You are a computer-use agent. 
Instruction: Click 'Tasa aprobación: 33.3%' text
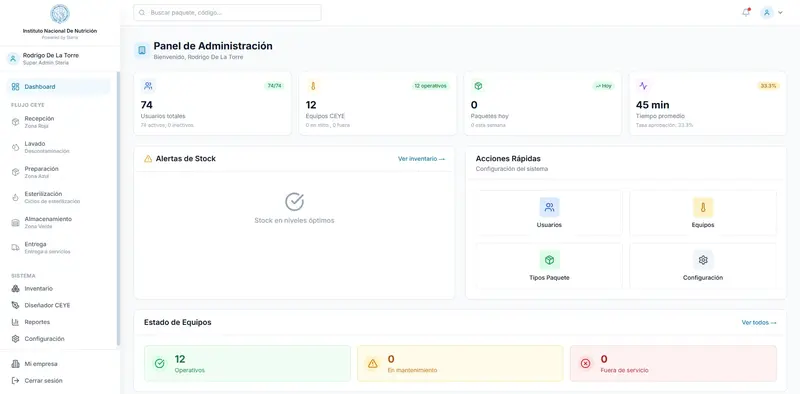[664, 125]
